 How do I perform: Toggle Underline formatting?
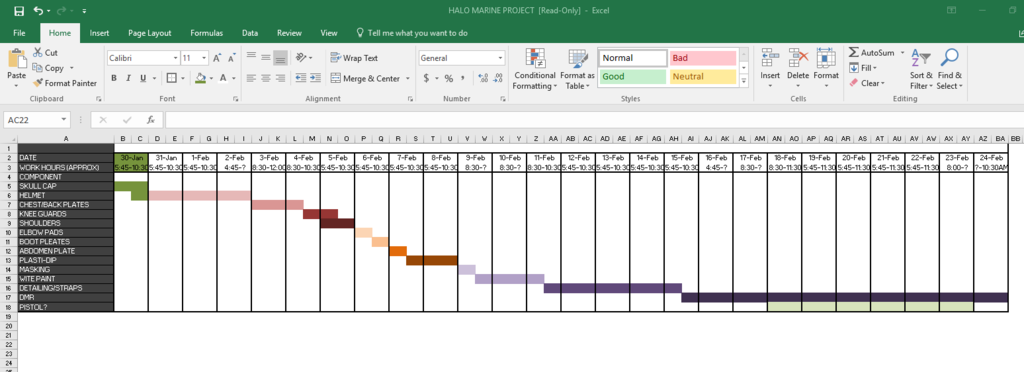(x=142, y=78)
